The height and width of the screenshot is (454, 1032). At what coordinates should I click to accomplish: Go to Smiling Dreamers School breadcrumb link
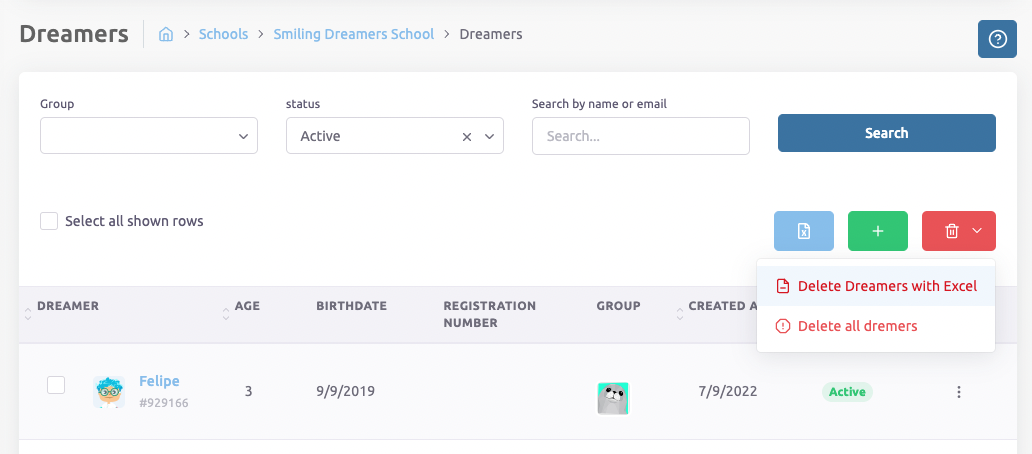point(354,34)
